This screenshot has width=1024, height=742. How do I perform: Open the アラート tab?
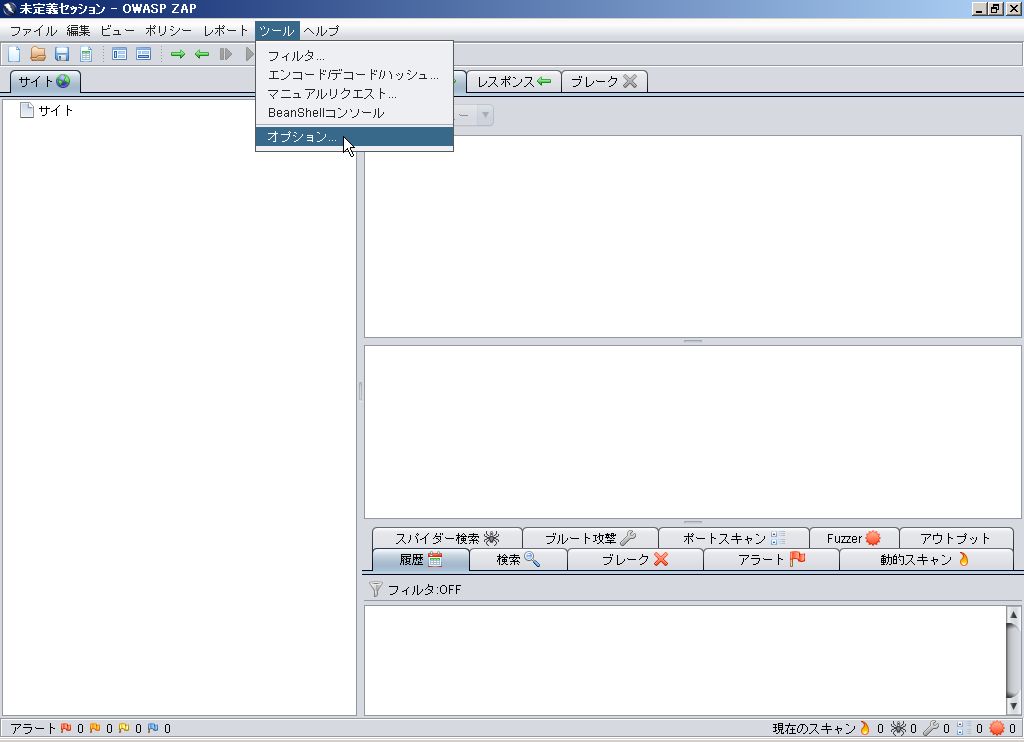coord(771,560)
